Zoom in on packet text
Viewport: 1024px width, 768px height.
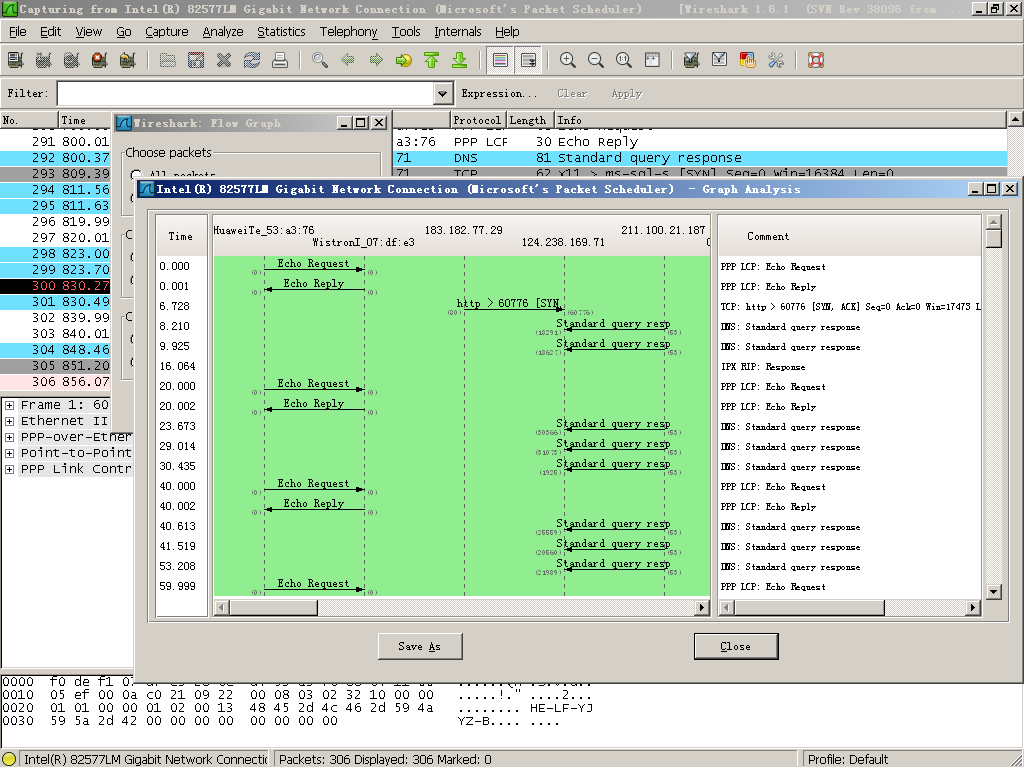[x=568, y=60]
